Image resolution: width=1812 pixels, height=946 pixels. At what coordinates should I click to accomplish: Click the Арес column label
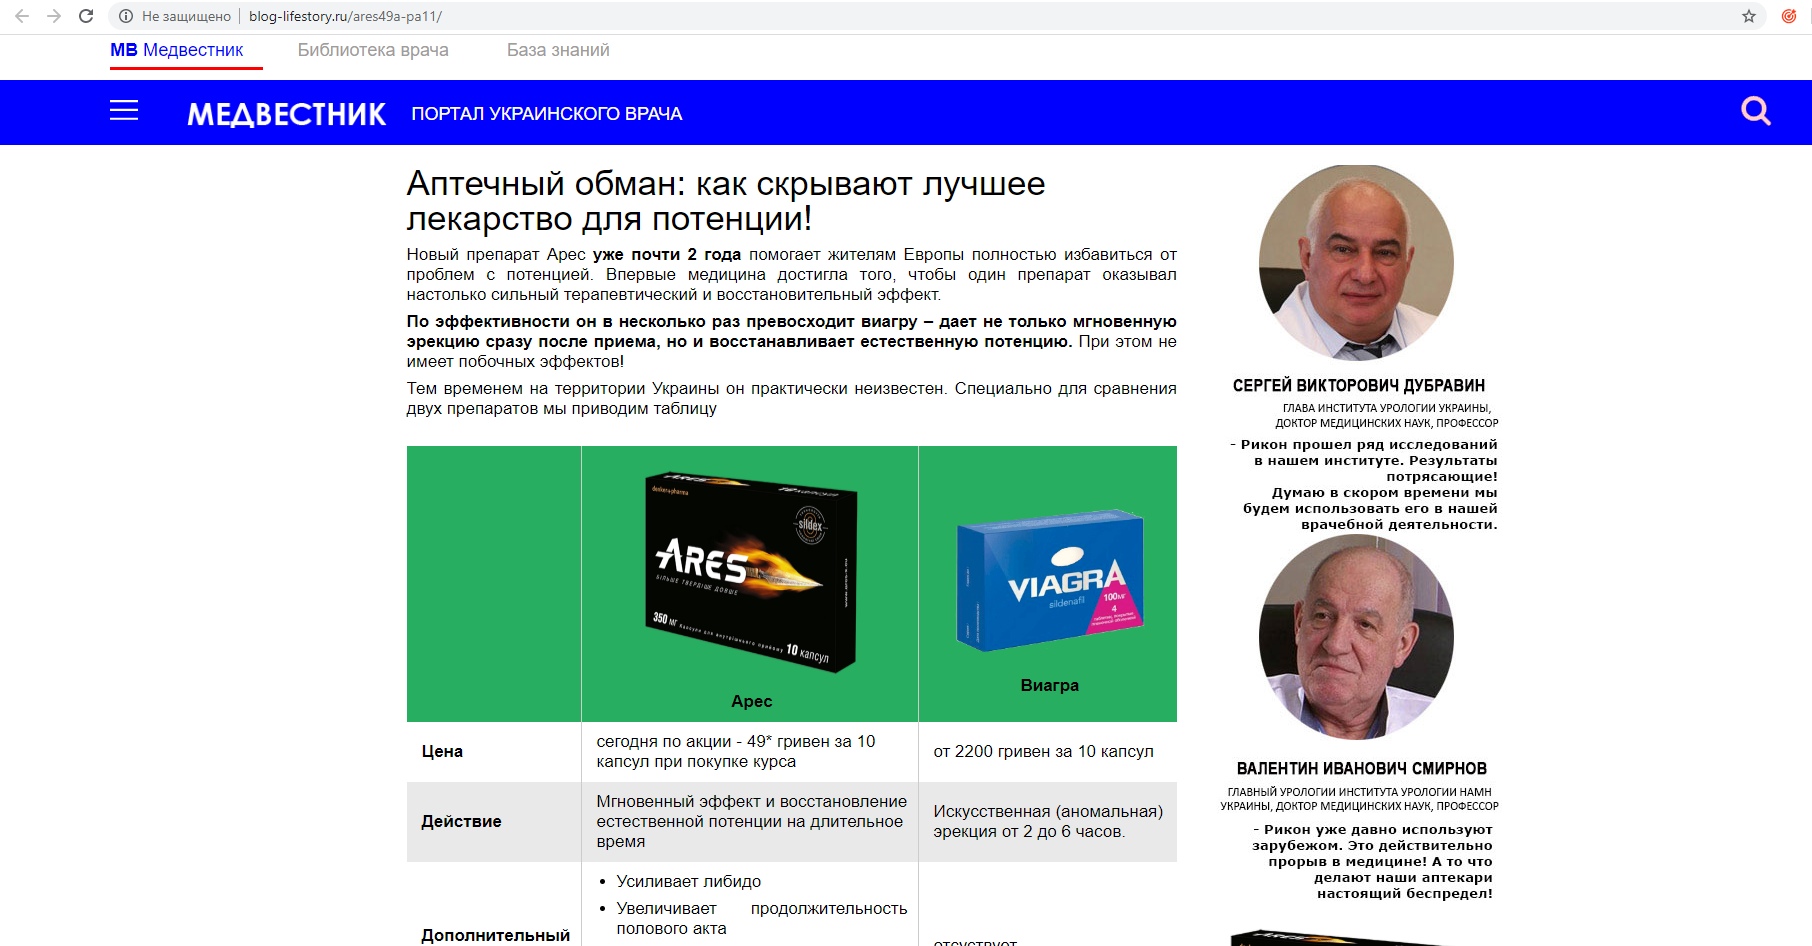752,702
